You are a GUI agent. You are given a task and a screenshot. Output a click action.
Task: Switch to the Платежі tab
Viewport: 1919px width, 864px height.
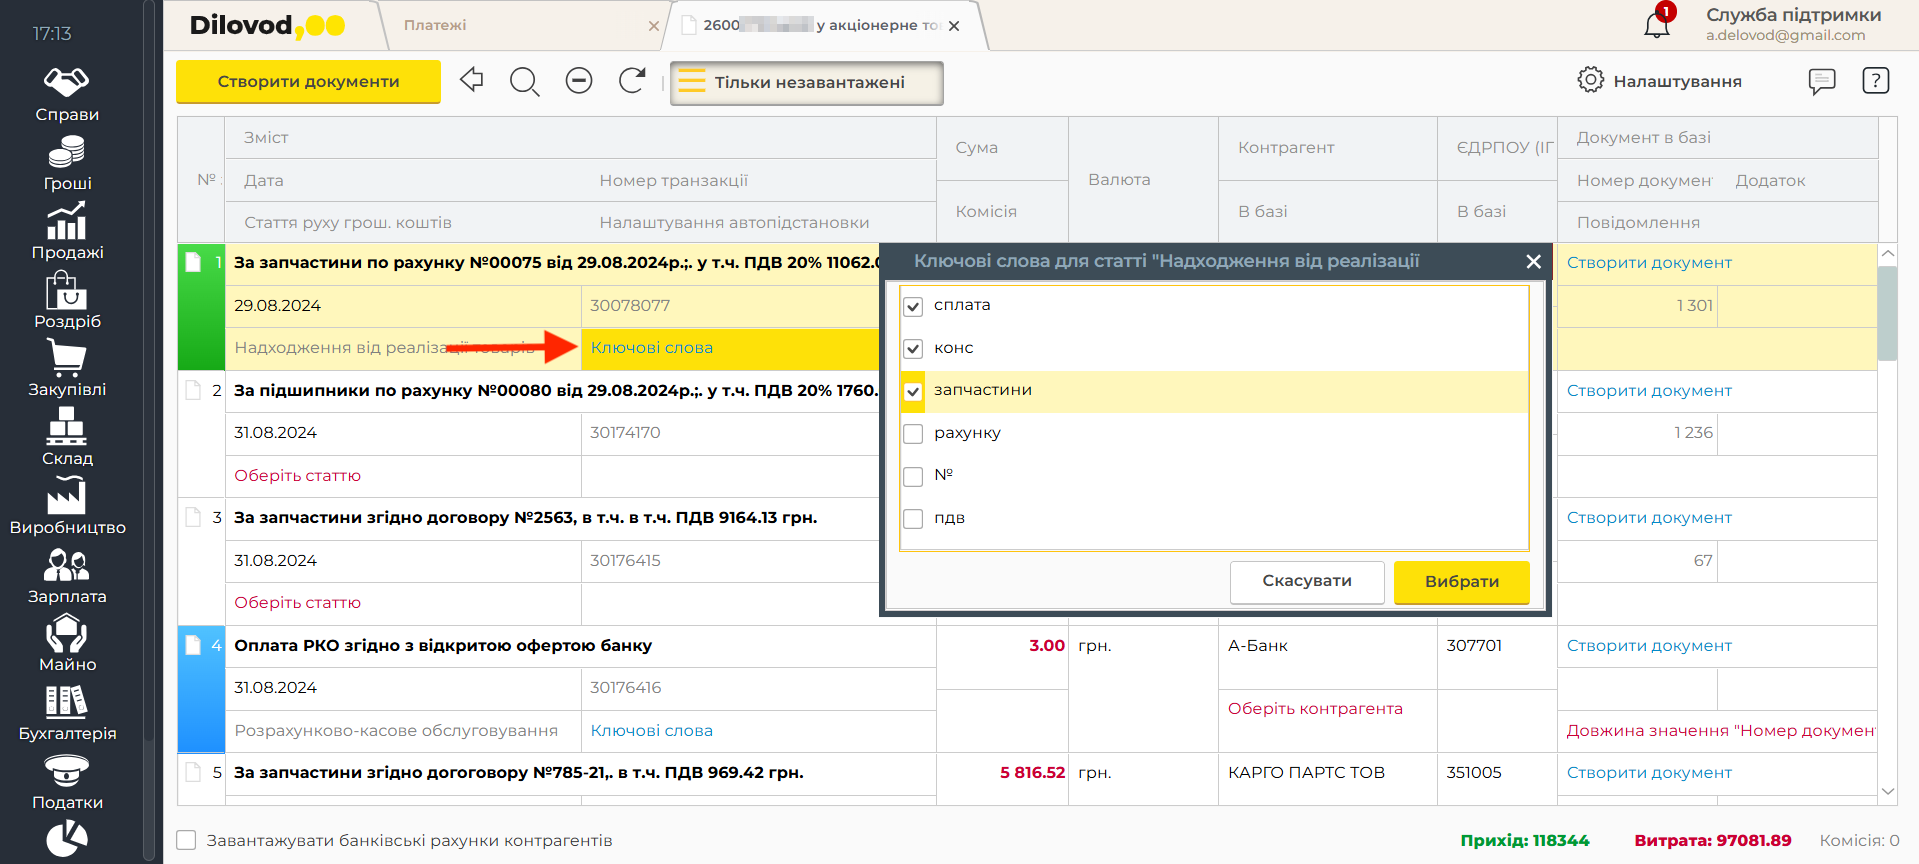coord(435,25)
